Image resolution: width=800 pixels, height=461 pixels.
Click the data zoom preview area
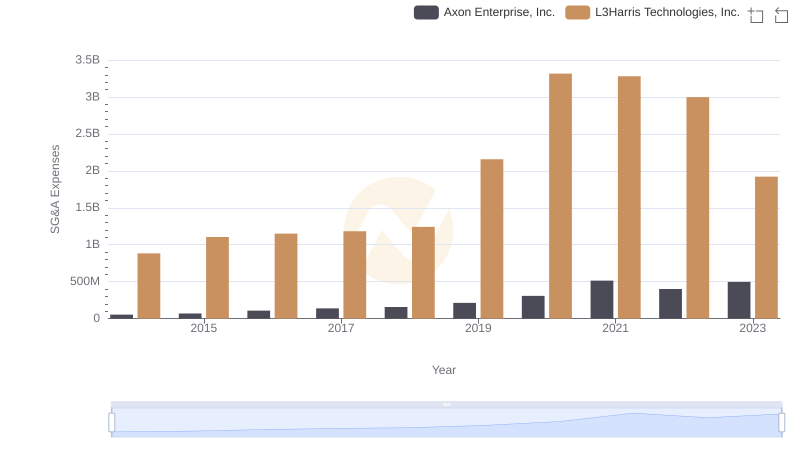pyautogui.click(x=446, y=423)
